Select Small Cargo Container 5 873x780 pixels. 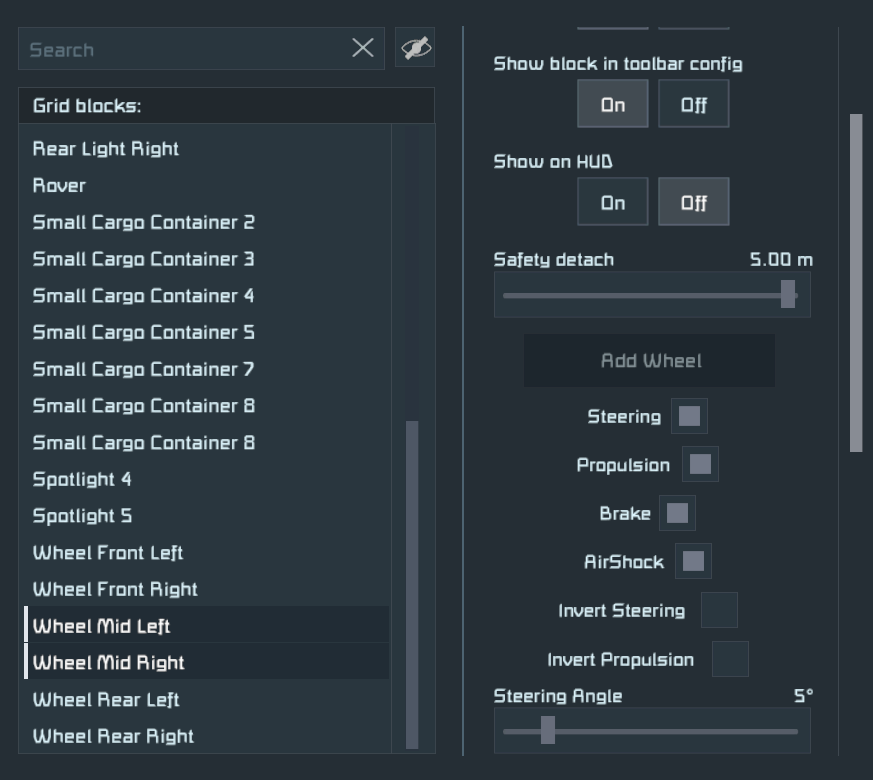click(x=143, y=332)
